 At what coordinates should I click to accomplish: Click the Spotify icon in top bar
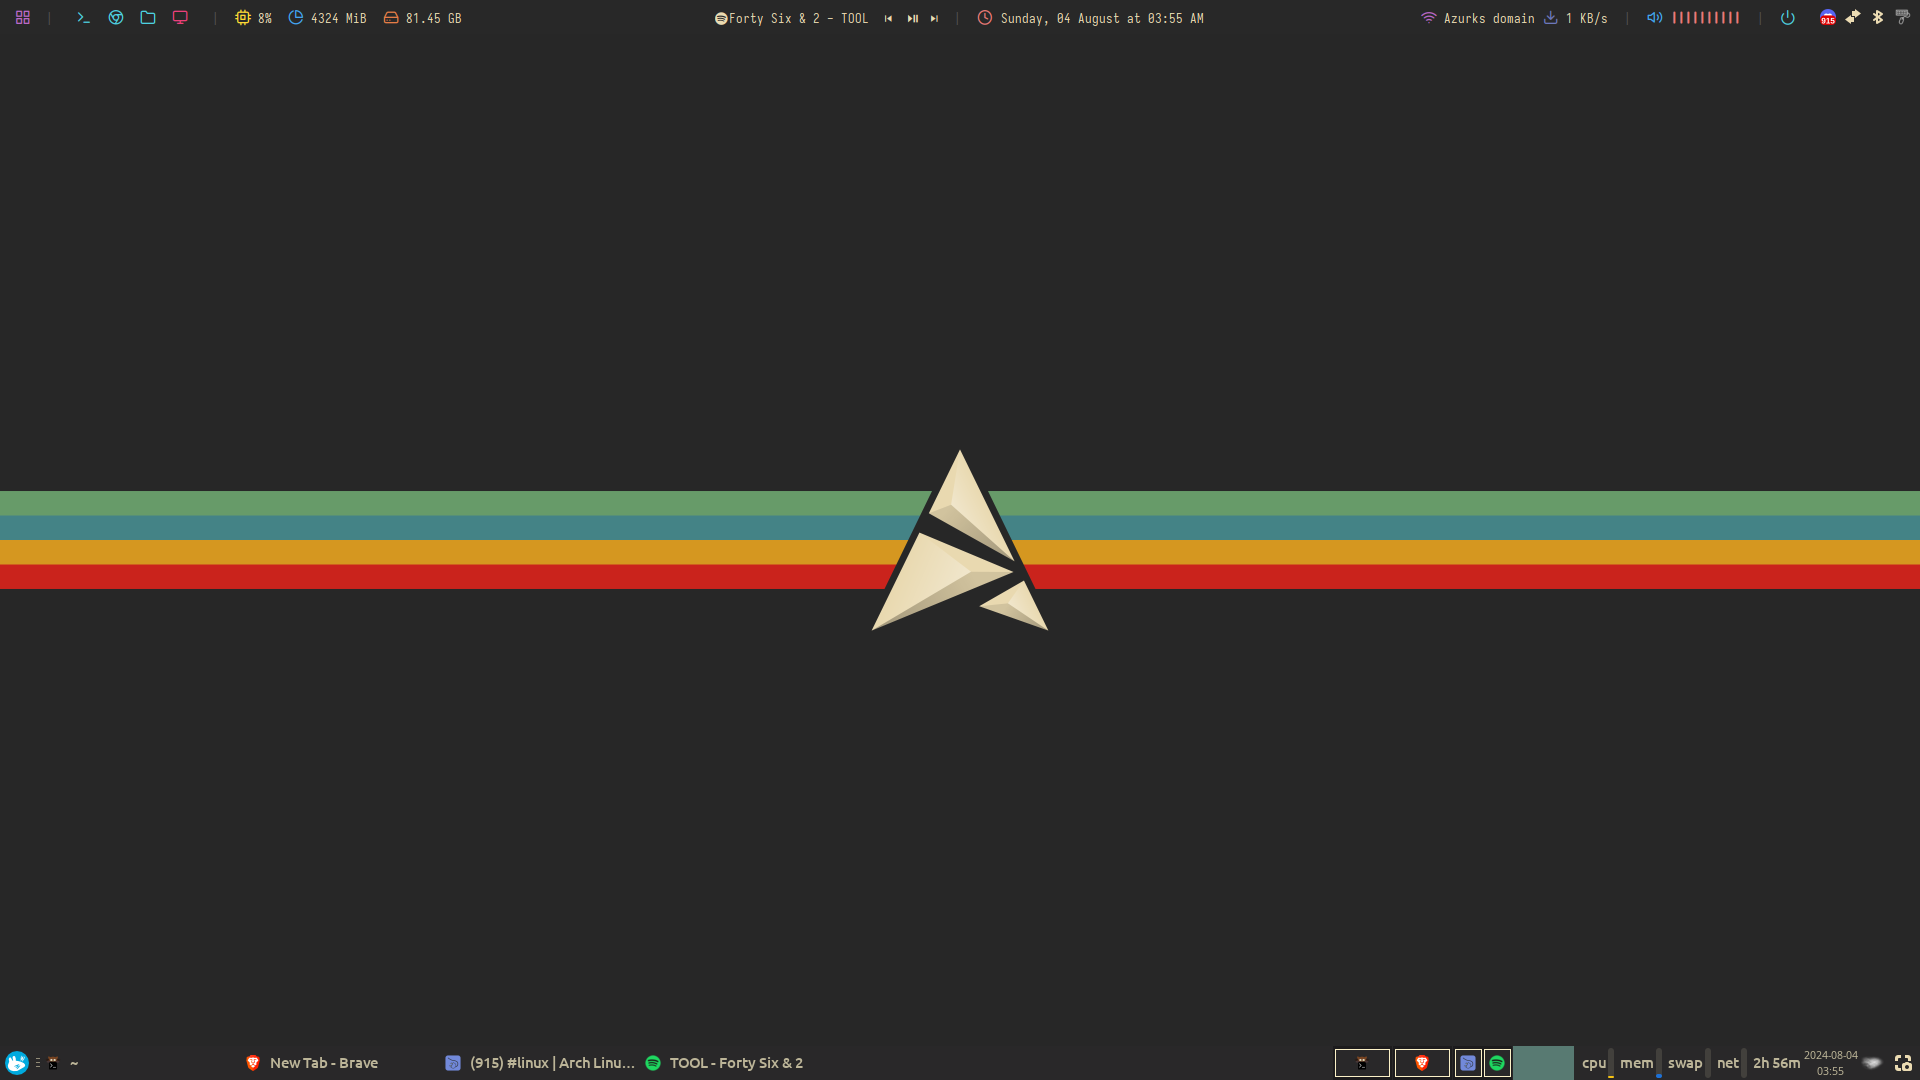pos(720,18)
